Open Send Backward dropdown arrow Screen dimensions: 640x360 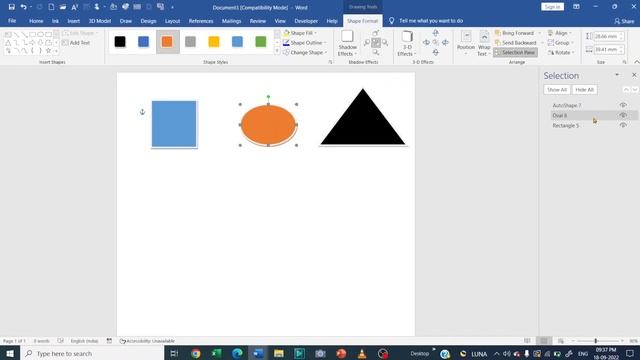[542, 43]
